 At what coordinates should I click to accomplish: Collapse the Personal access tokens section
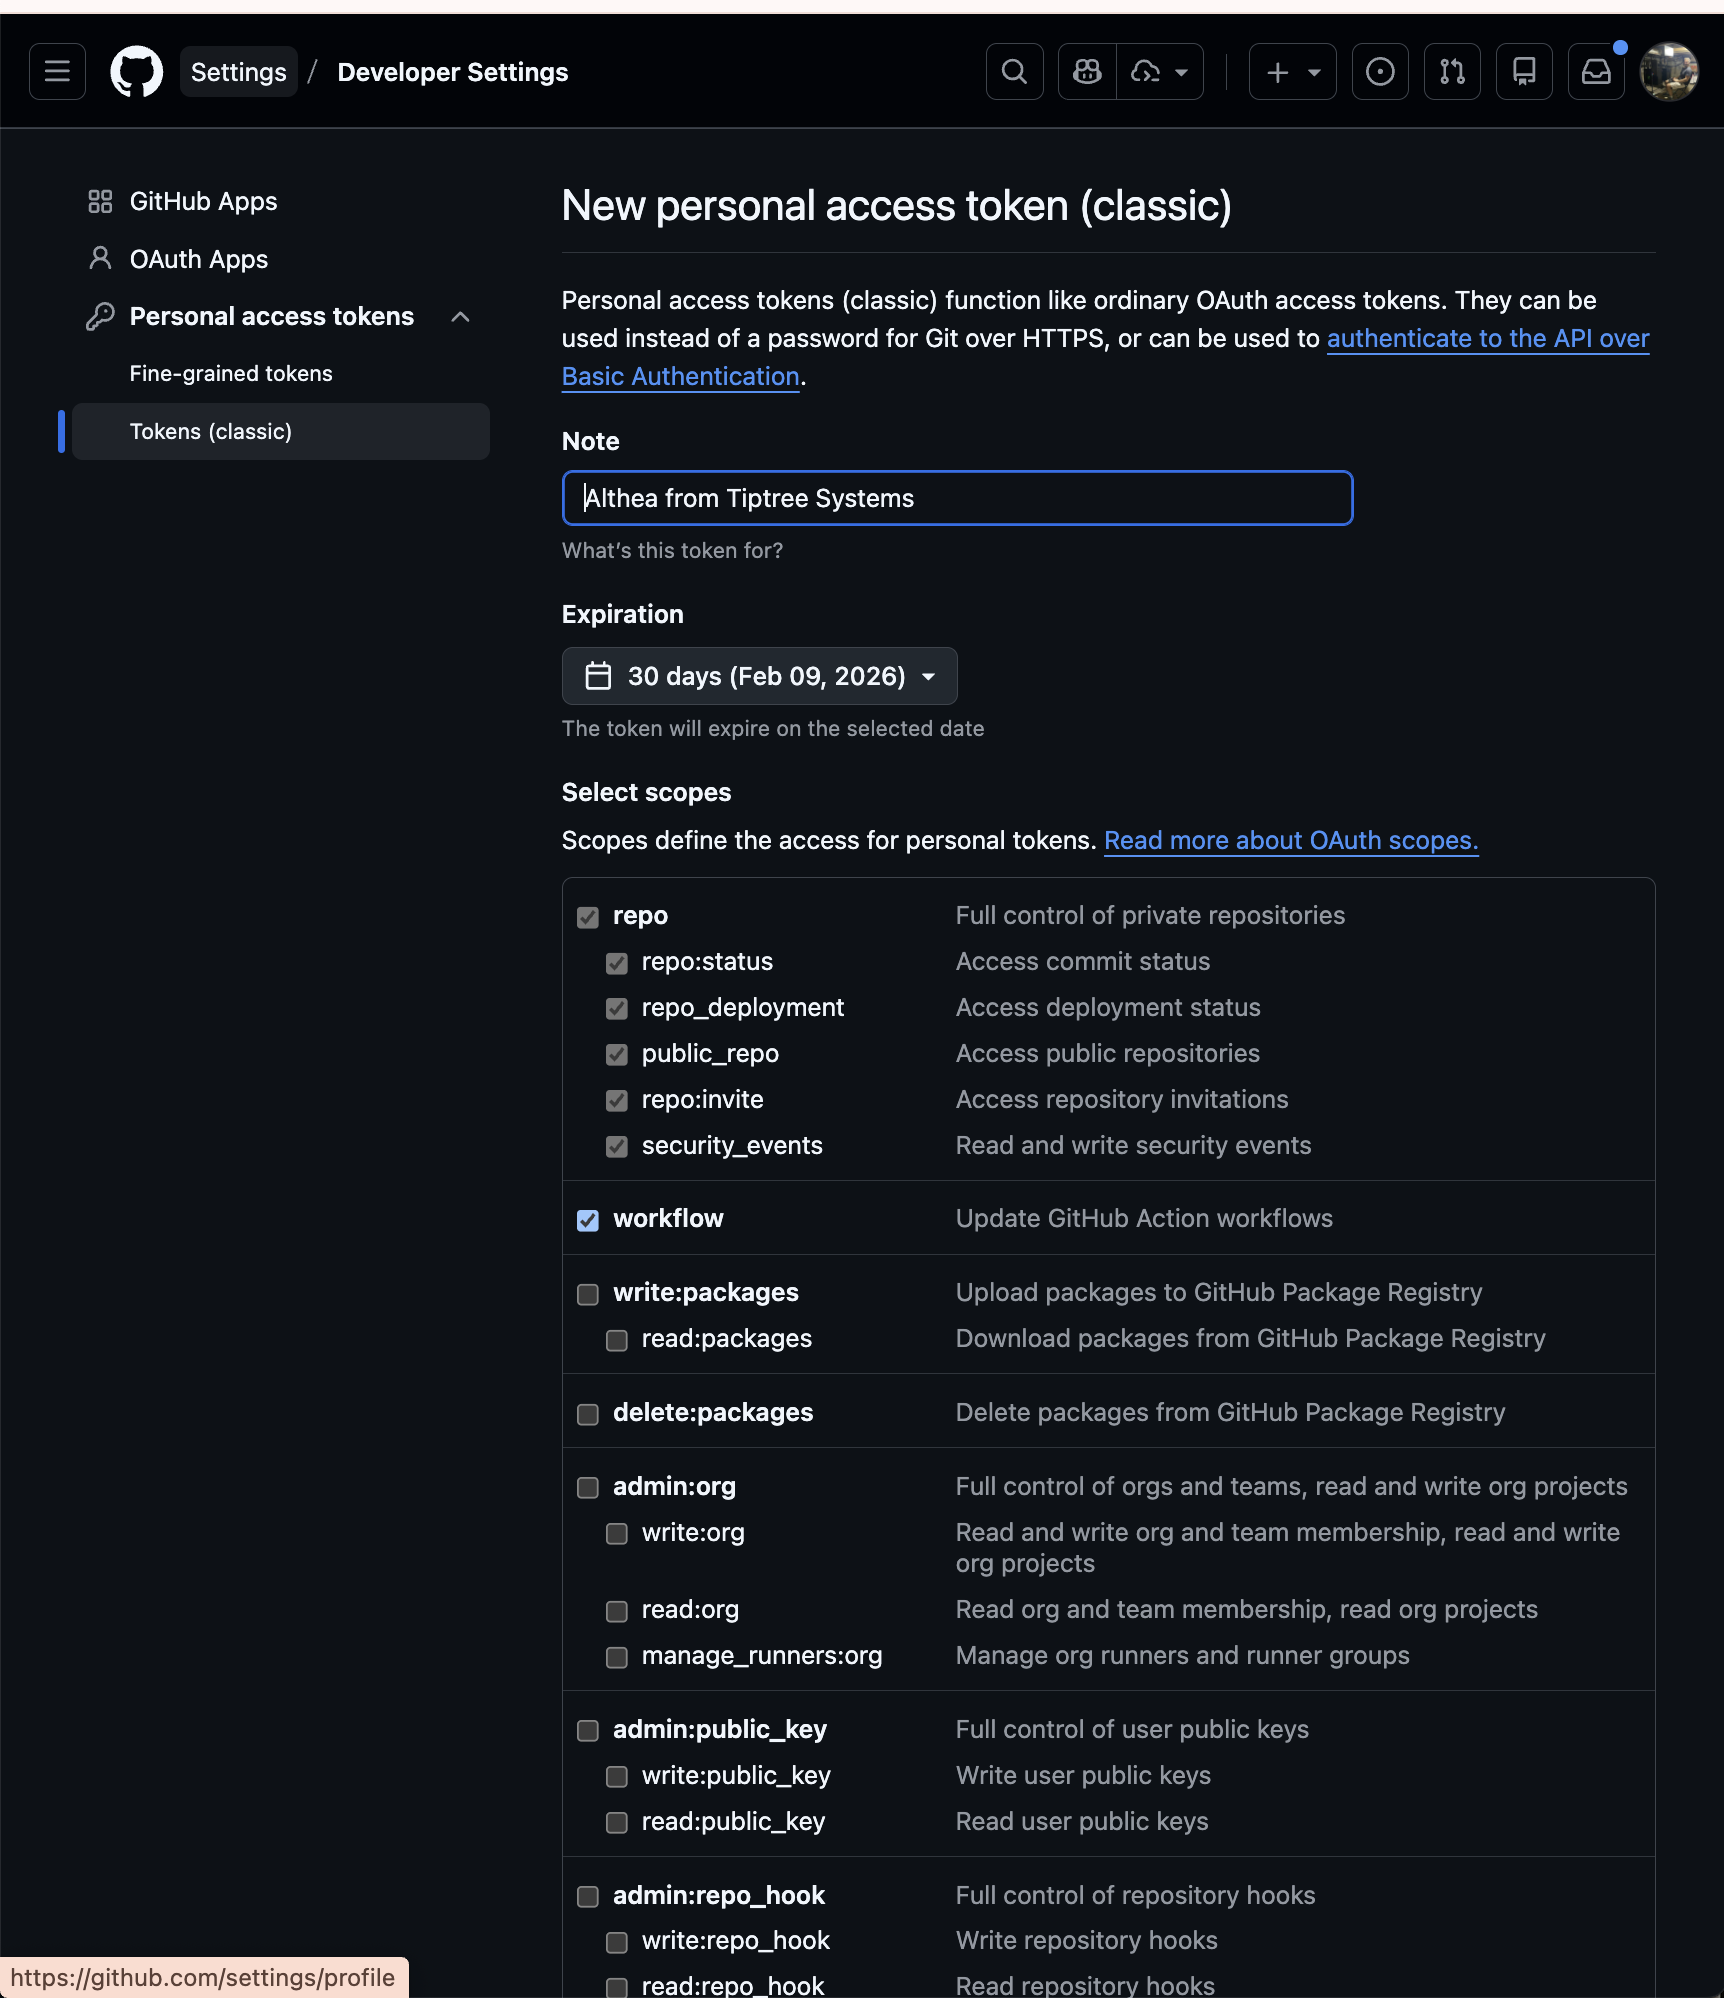point(460,315)
